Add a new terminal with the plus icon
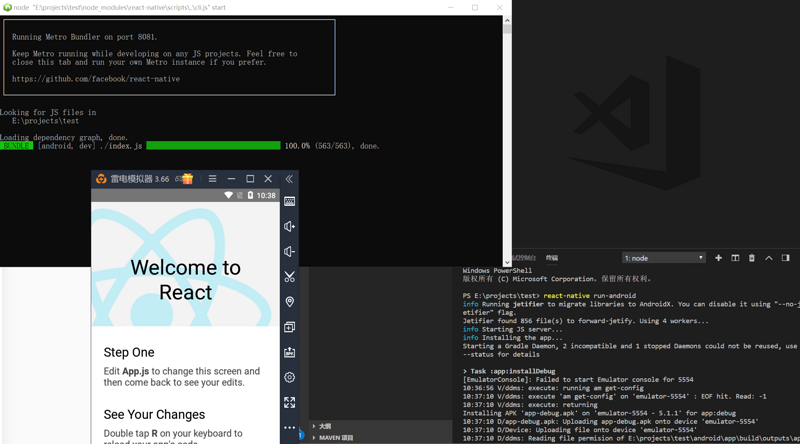This screenshot has height=444, width=800. click(x=718, y=258)
